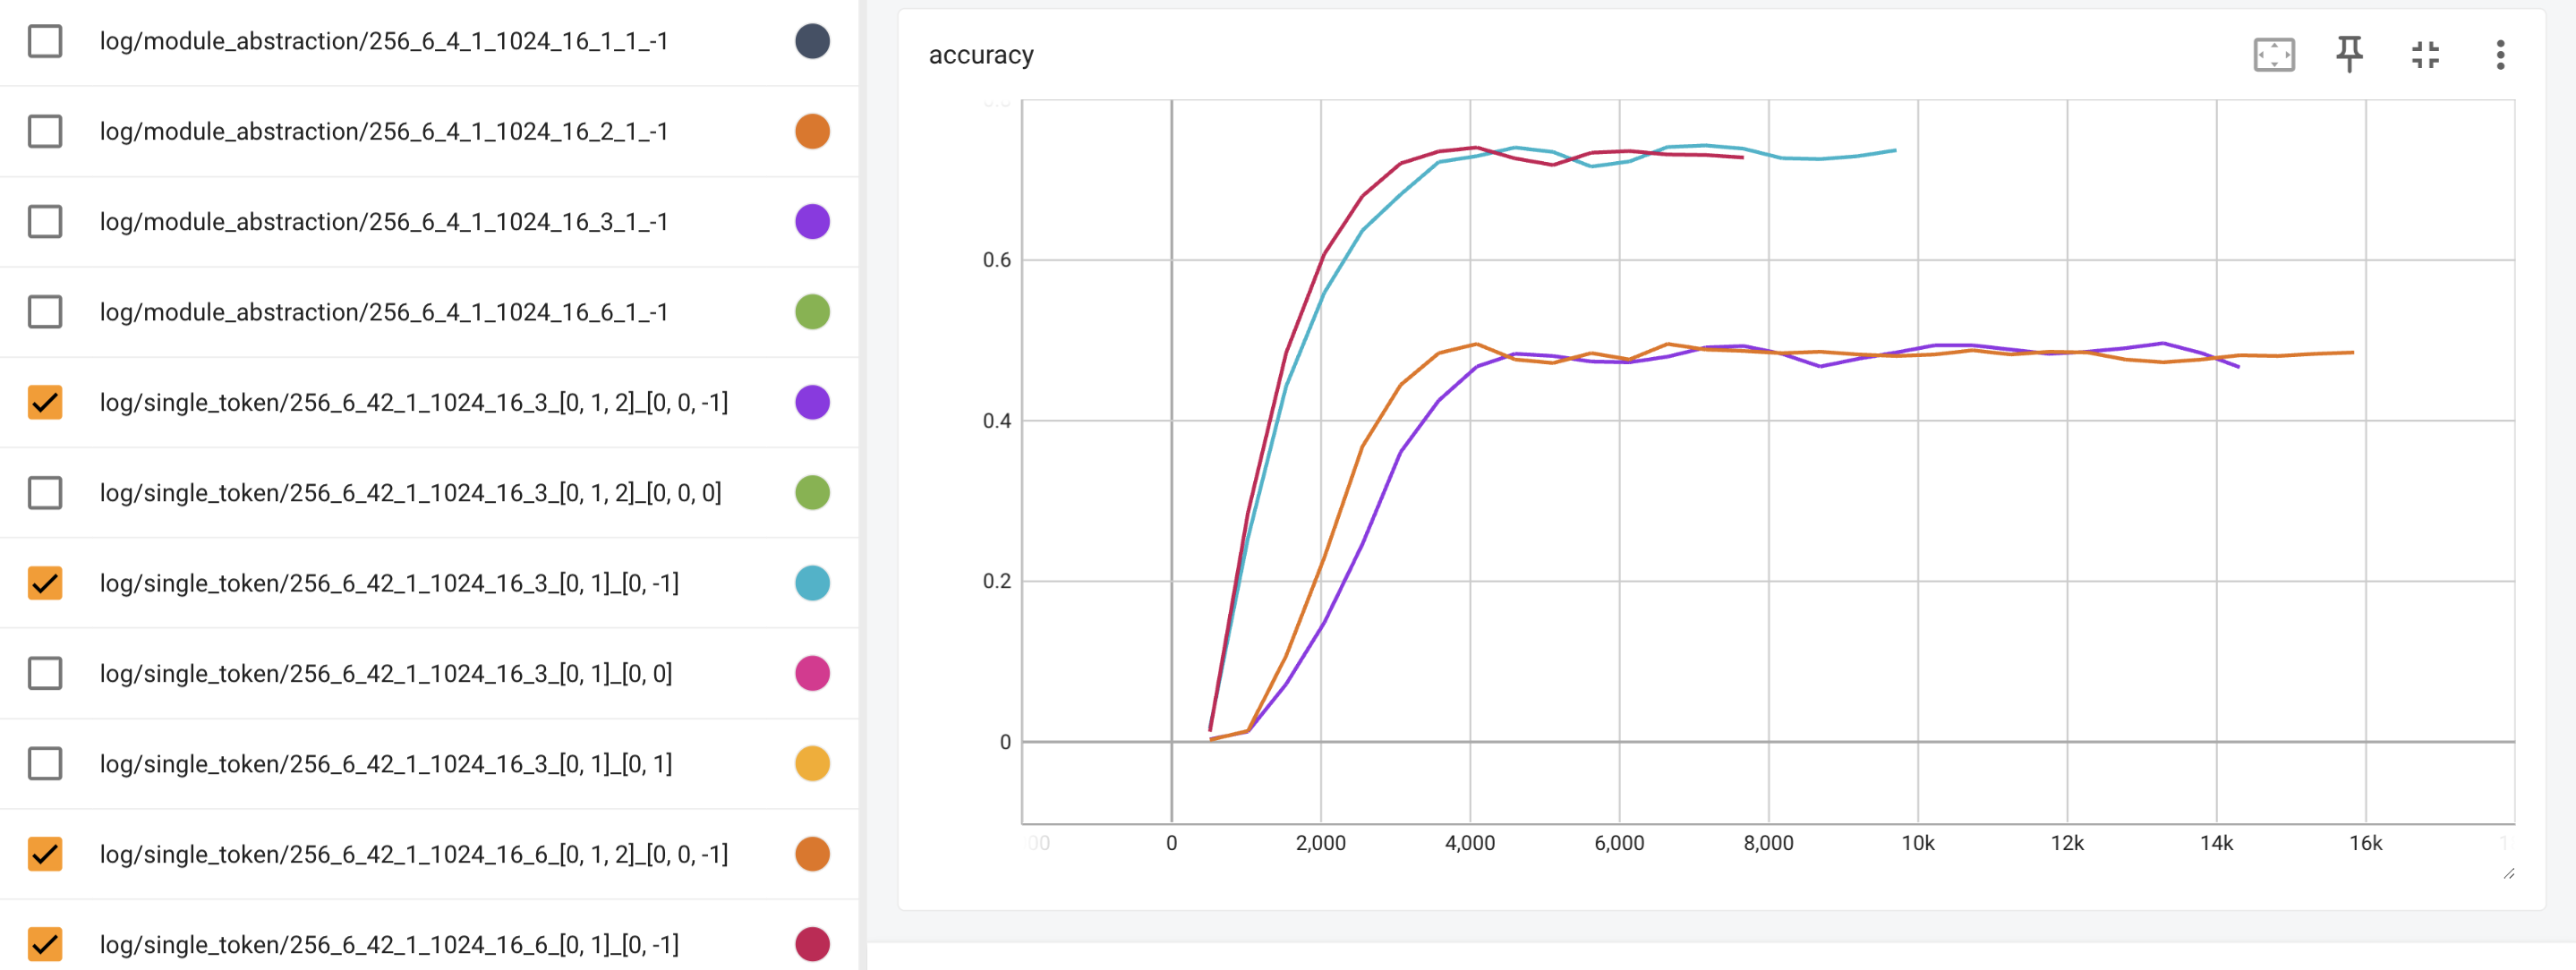Click the dark navy color swatch of first run

[812, 41]
